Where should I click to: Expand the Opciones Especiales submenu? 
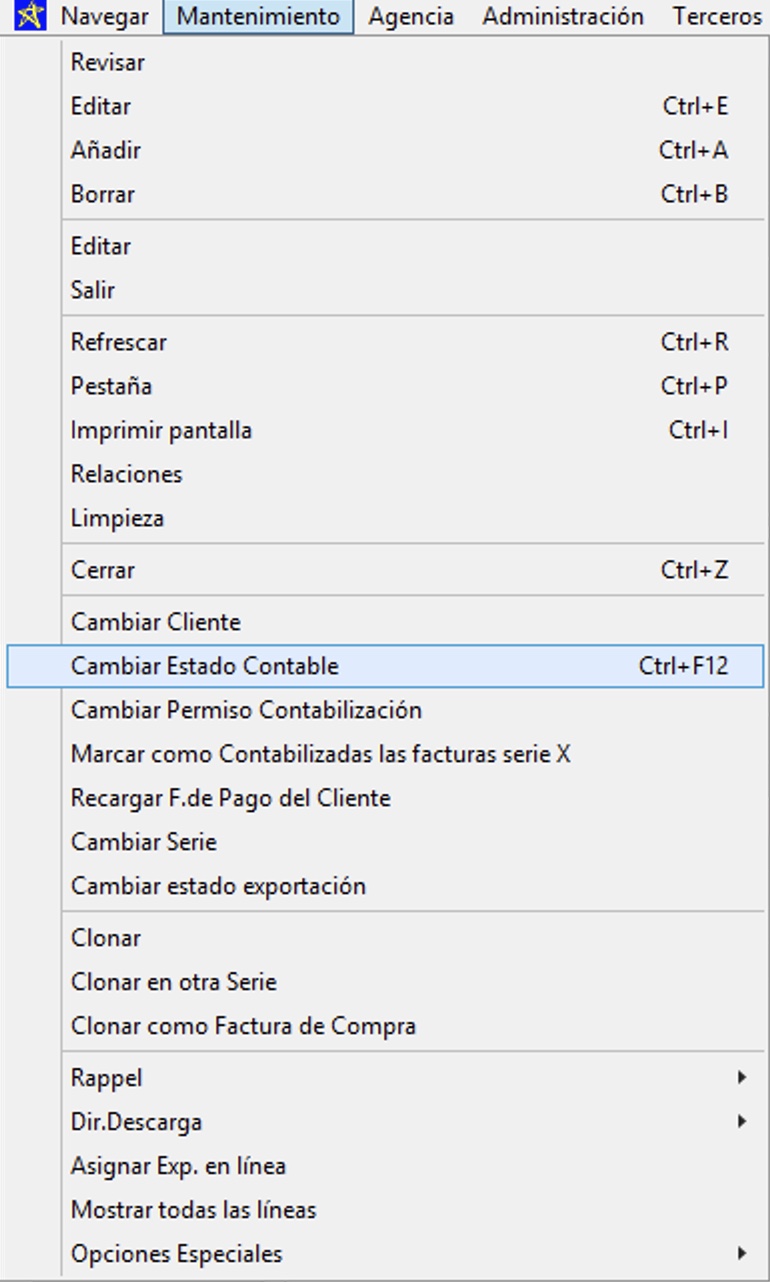176,1254
